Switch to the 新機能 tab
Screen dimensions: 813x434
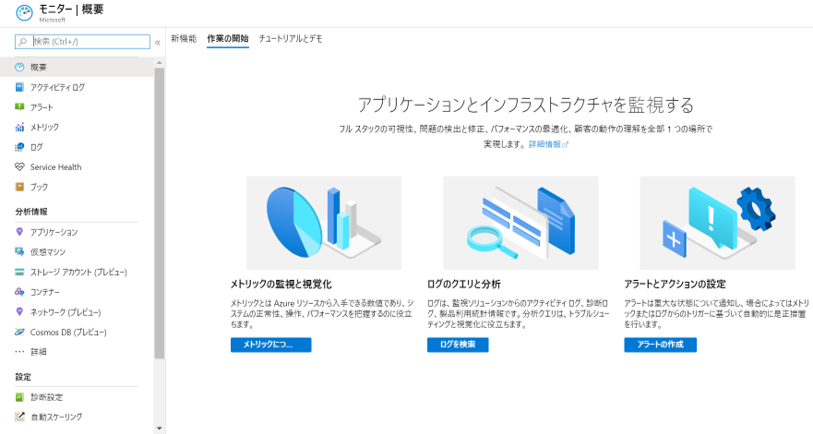click(x=184, y=38)
